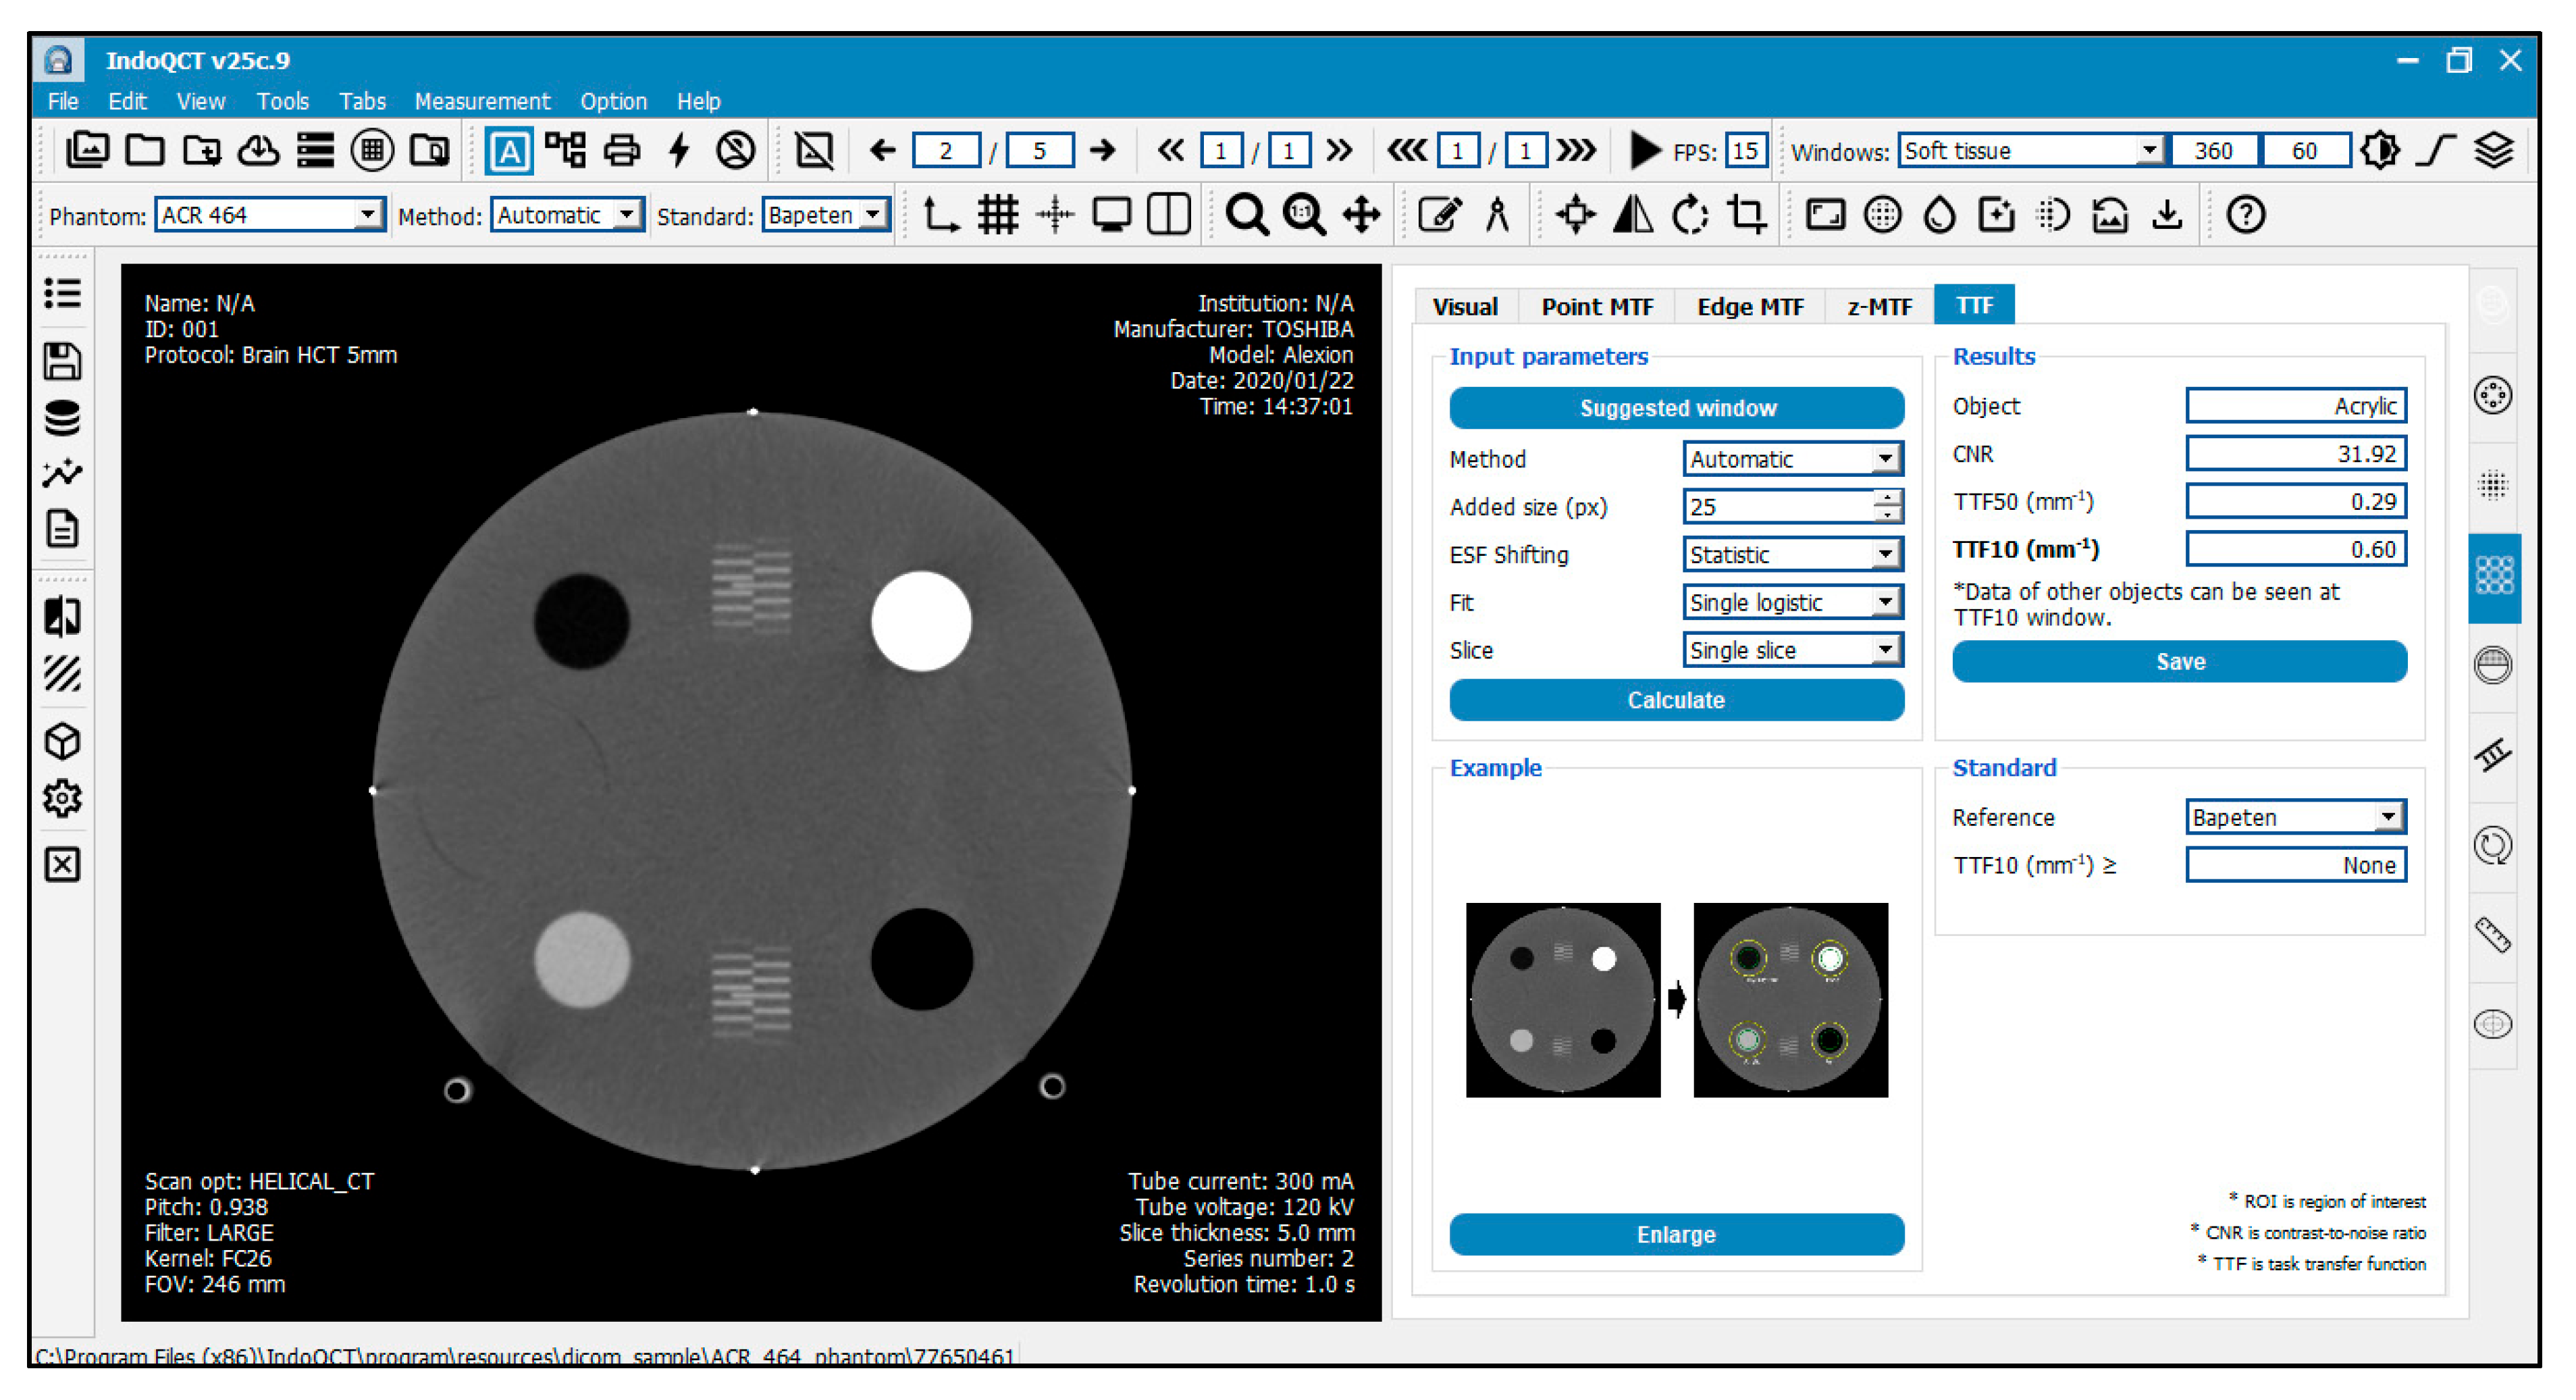The width and height of the screenshot is (2576, 1400).
Task: Click the Suggested window button
Action: click(1676, 408)
